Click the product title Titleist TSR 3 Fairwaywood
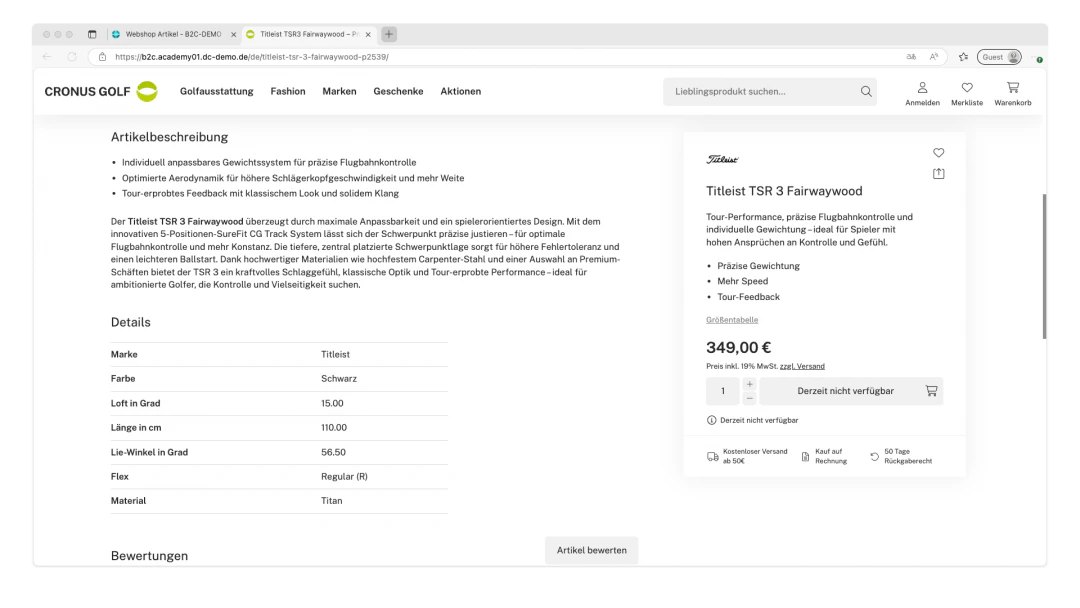The image size is (1080, 608). pyautogui.click(x=784, y=191)
